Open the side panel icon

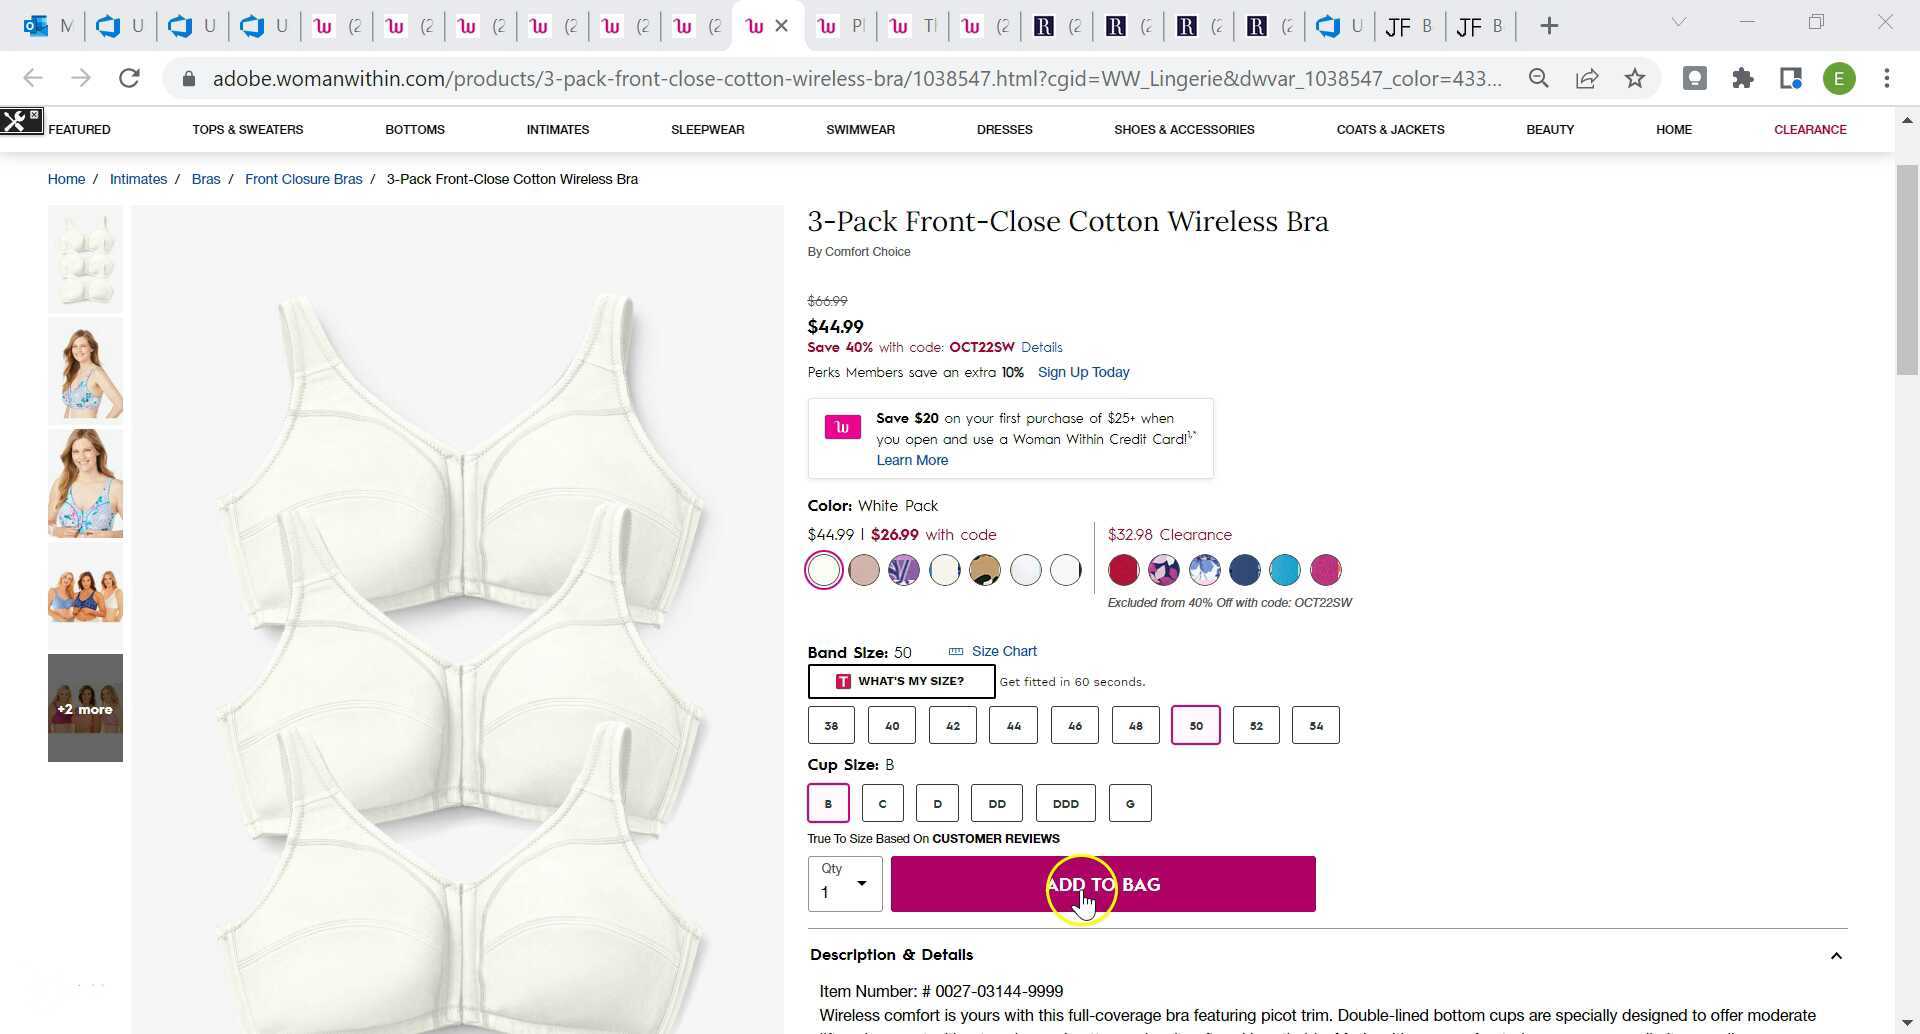1791,78
